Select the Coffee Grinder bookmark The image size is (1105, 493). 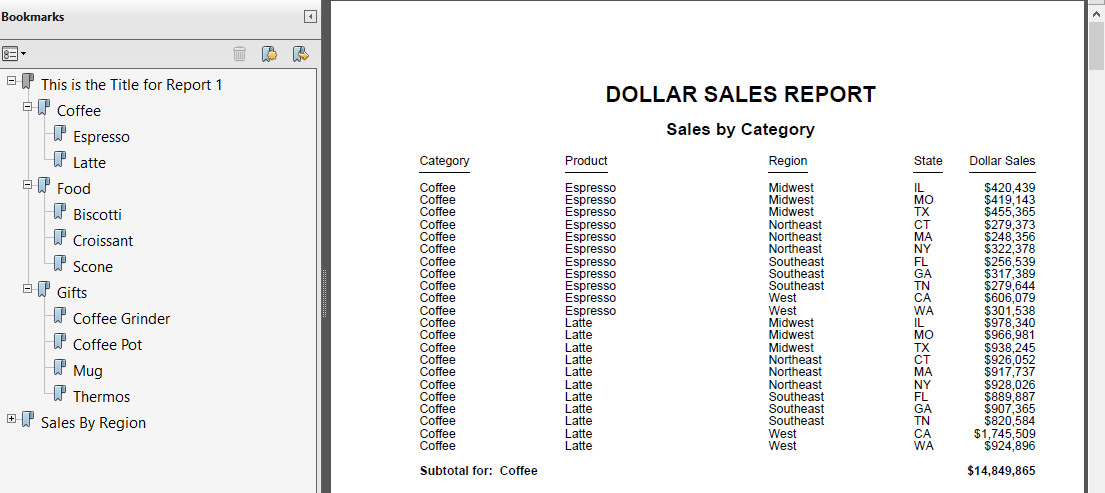tap(122, 319)
